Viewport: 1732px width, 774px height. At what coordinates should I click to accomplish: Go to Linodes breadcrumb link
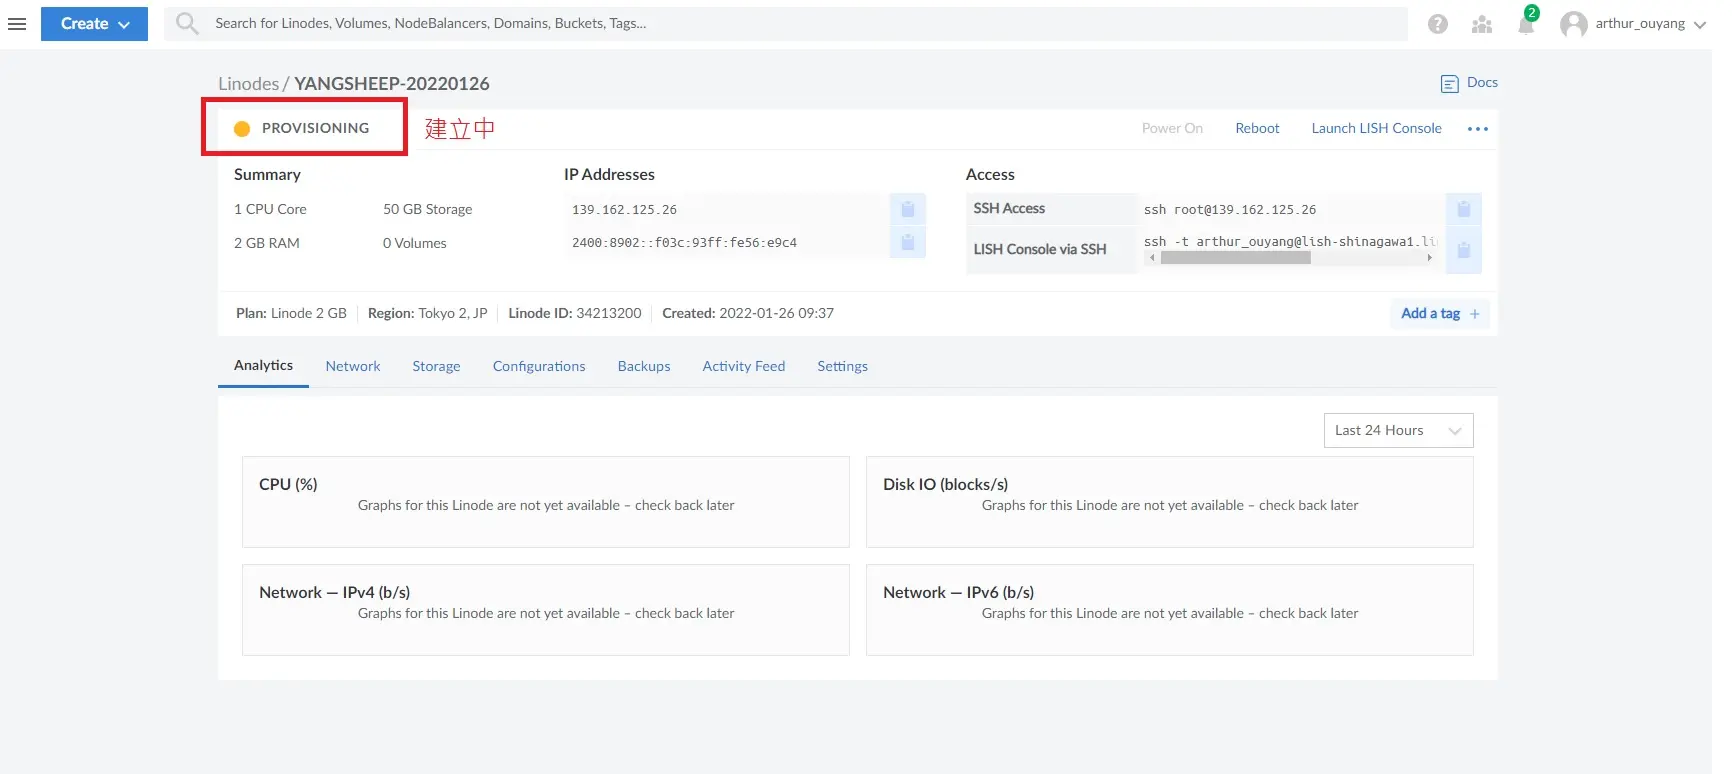[x=249, y=84]
